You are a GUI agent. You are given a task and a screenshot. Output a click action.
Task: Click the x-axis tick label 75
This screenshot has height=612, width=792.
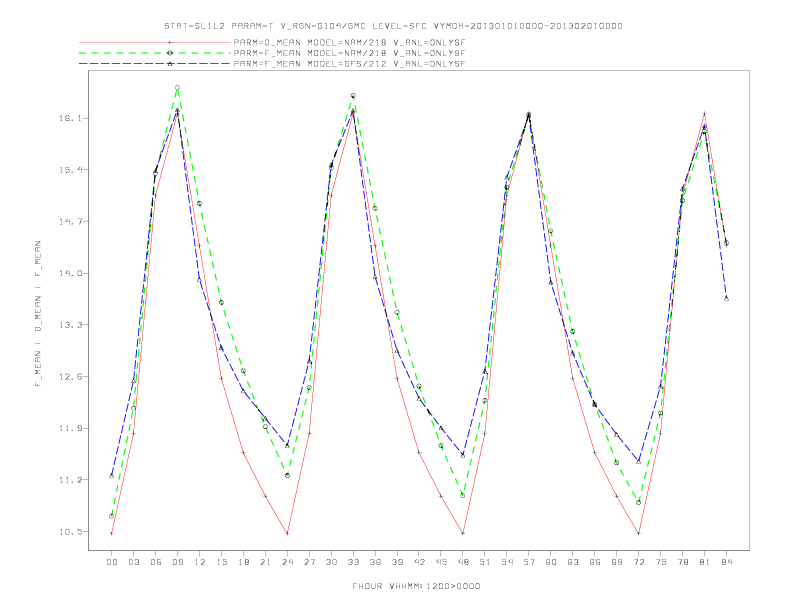(661, 562)
